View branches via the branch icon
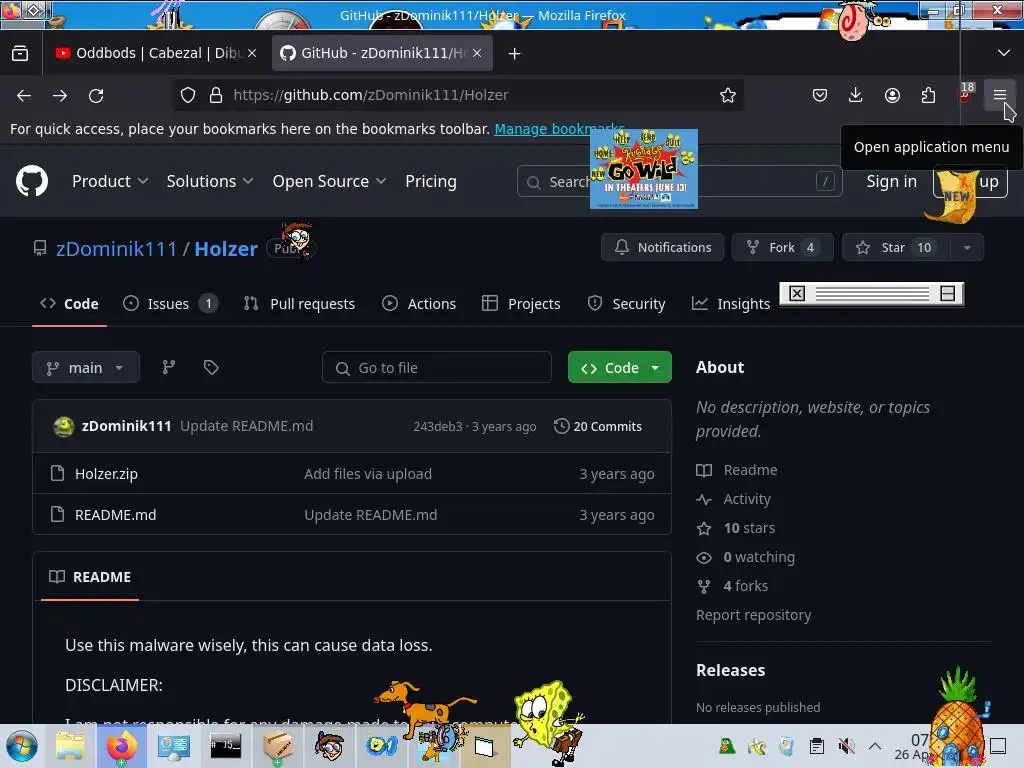The height and width of the screenshot is (768, 1024). [168, 368]
